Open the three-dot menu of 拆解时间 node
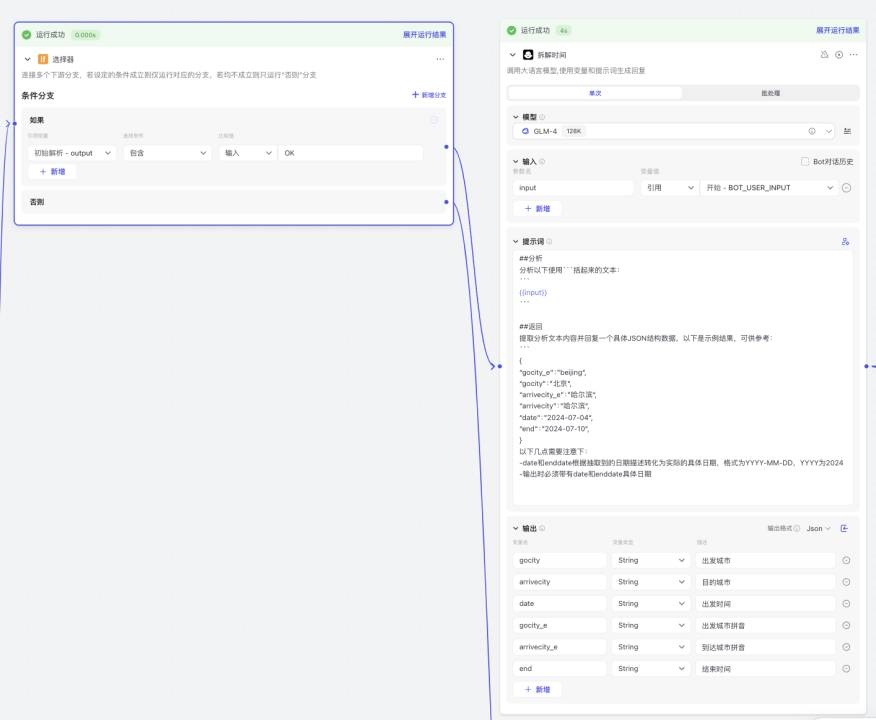This screenshot has width=876, height=720. pos(853,54)
